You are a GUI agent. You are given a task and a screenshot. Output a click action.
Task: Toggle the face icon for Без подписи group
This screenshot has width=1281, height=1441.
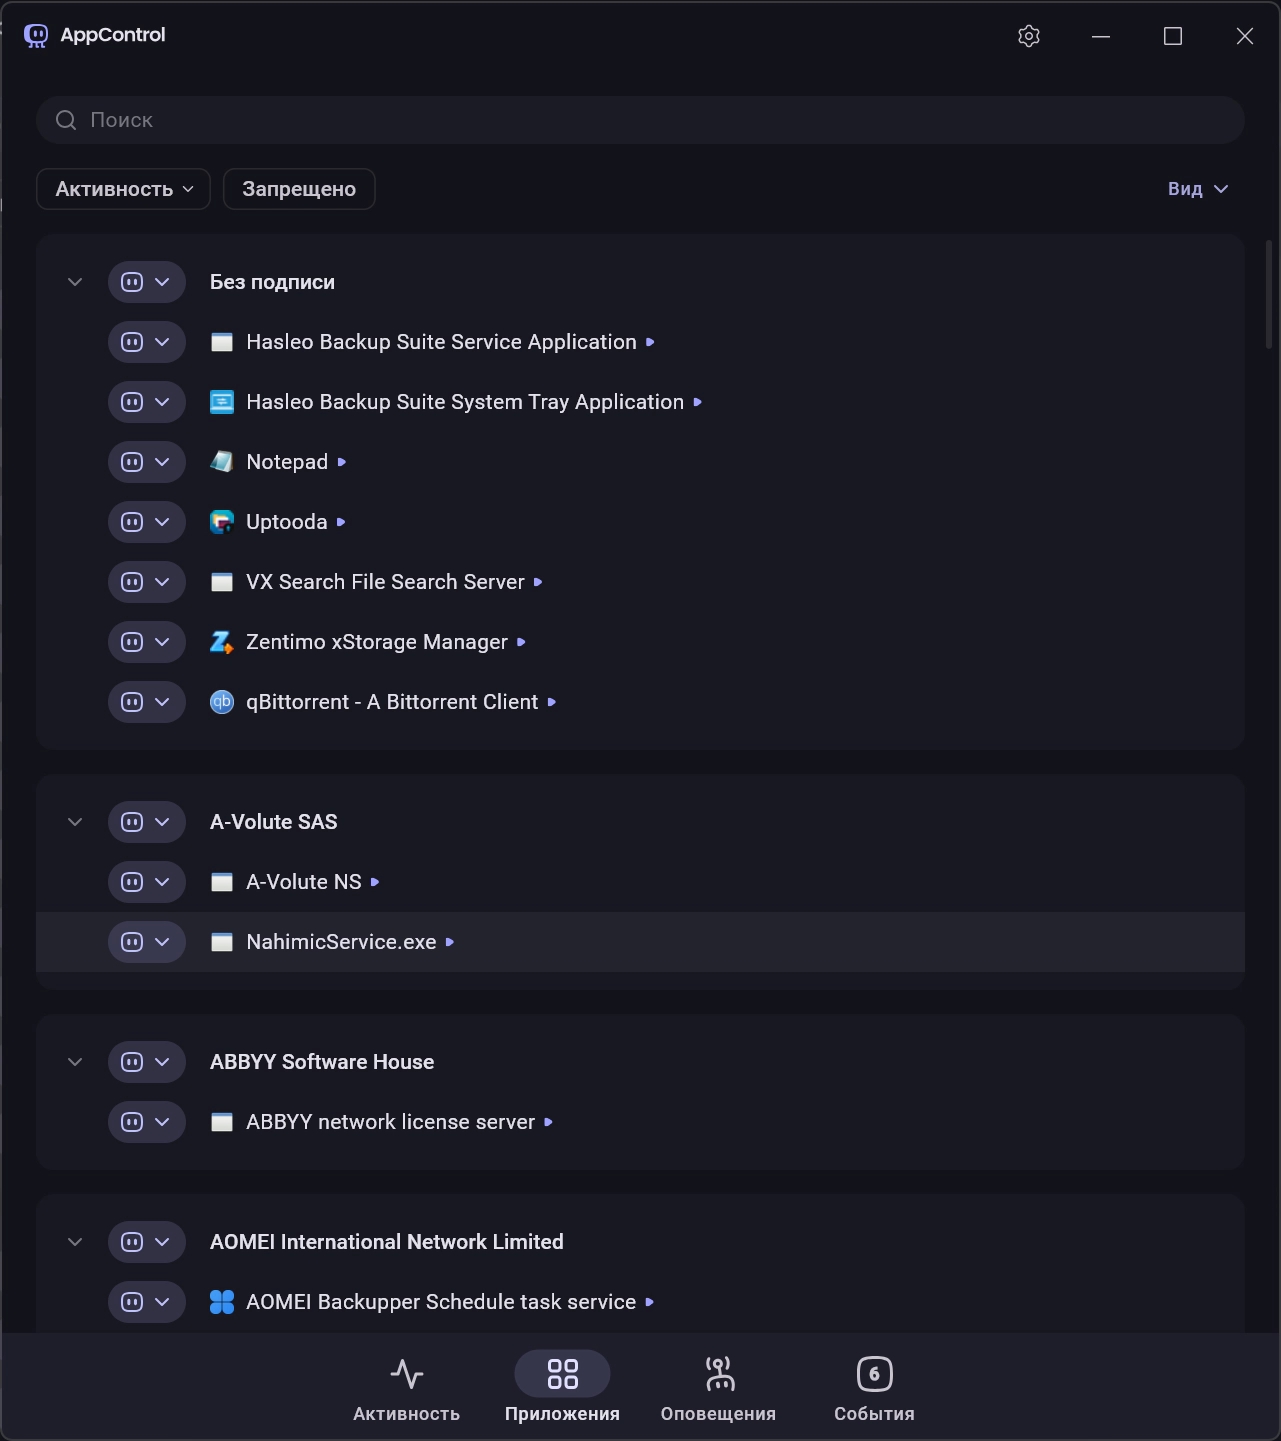[x=132, y=282]
